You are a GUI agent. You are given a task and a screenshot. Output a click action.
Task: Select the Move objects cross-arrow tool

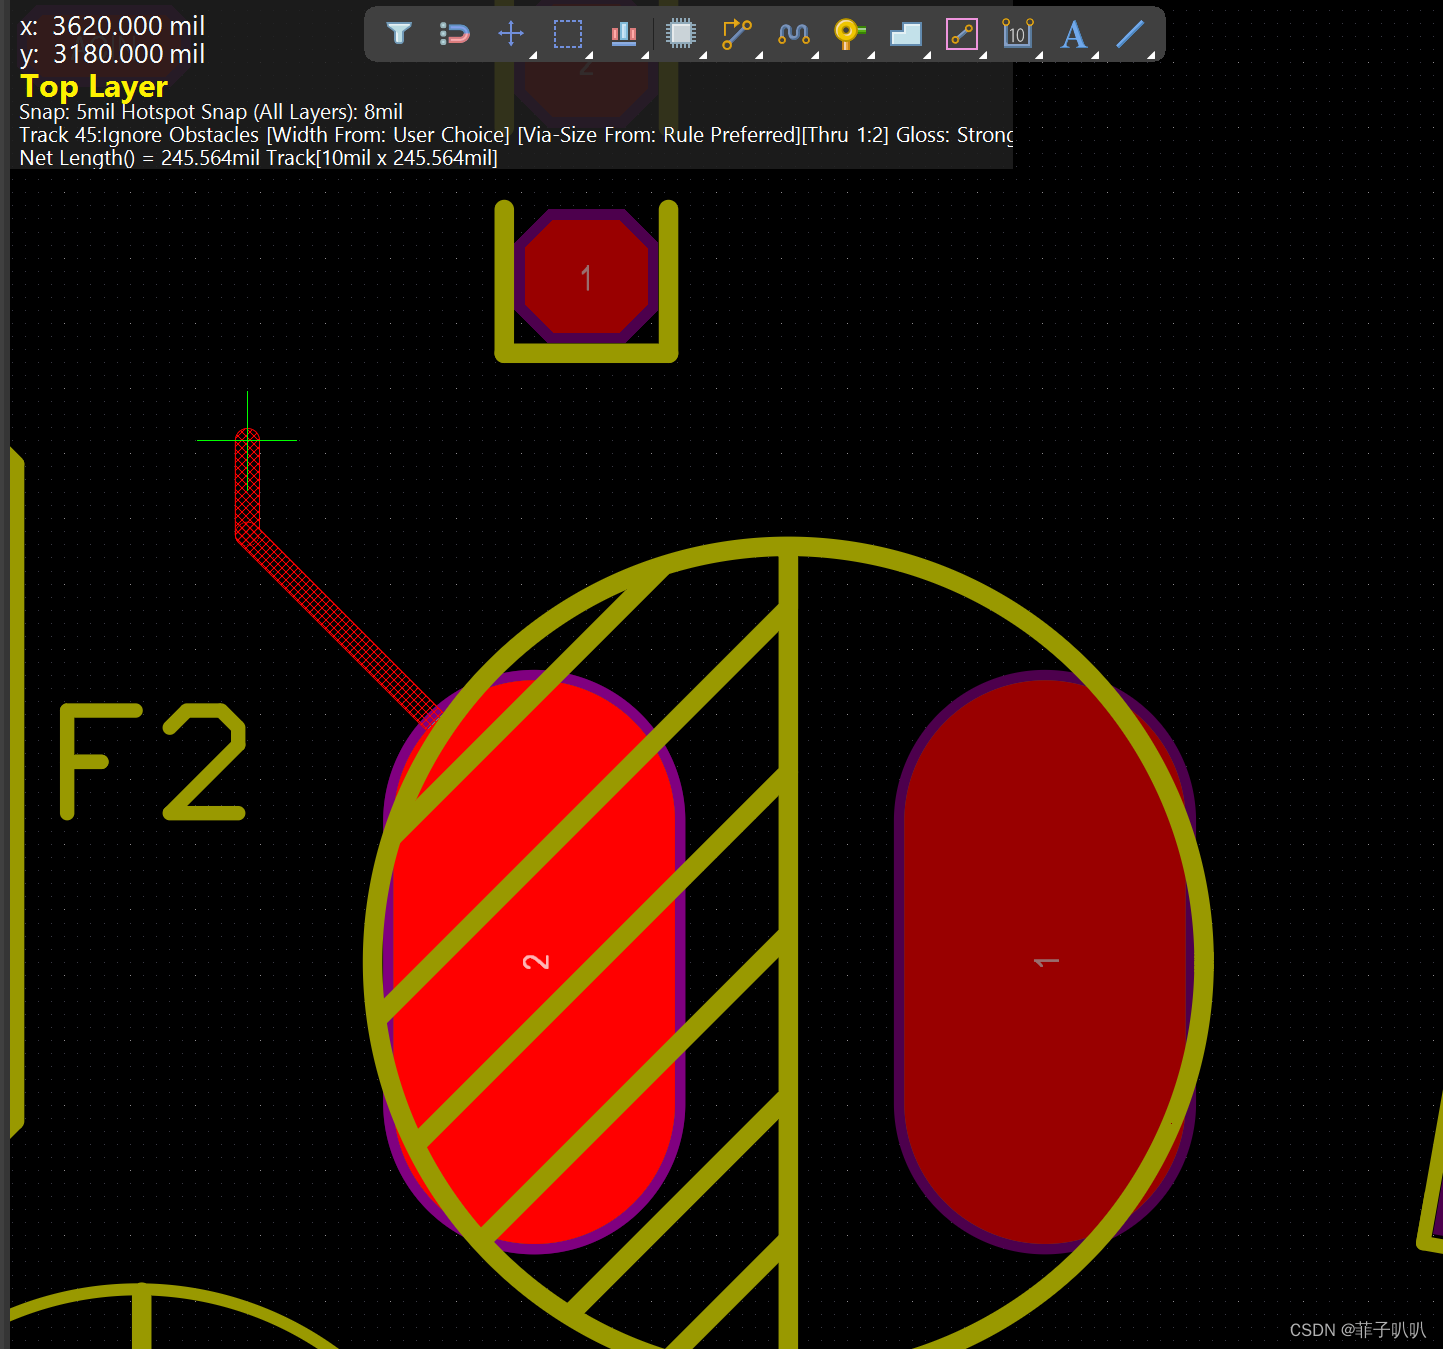[511, 34]
